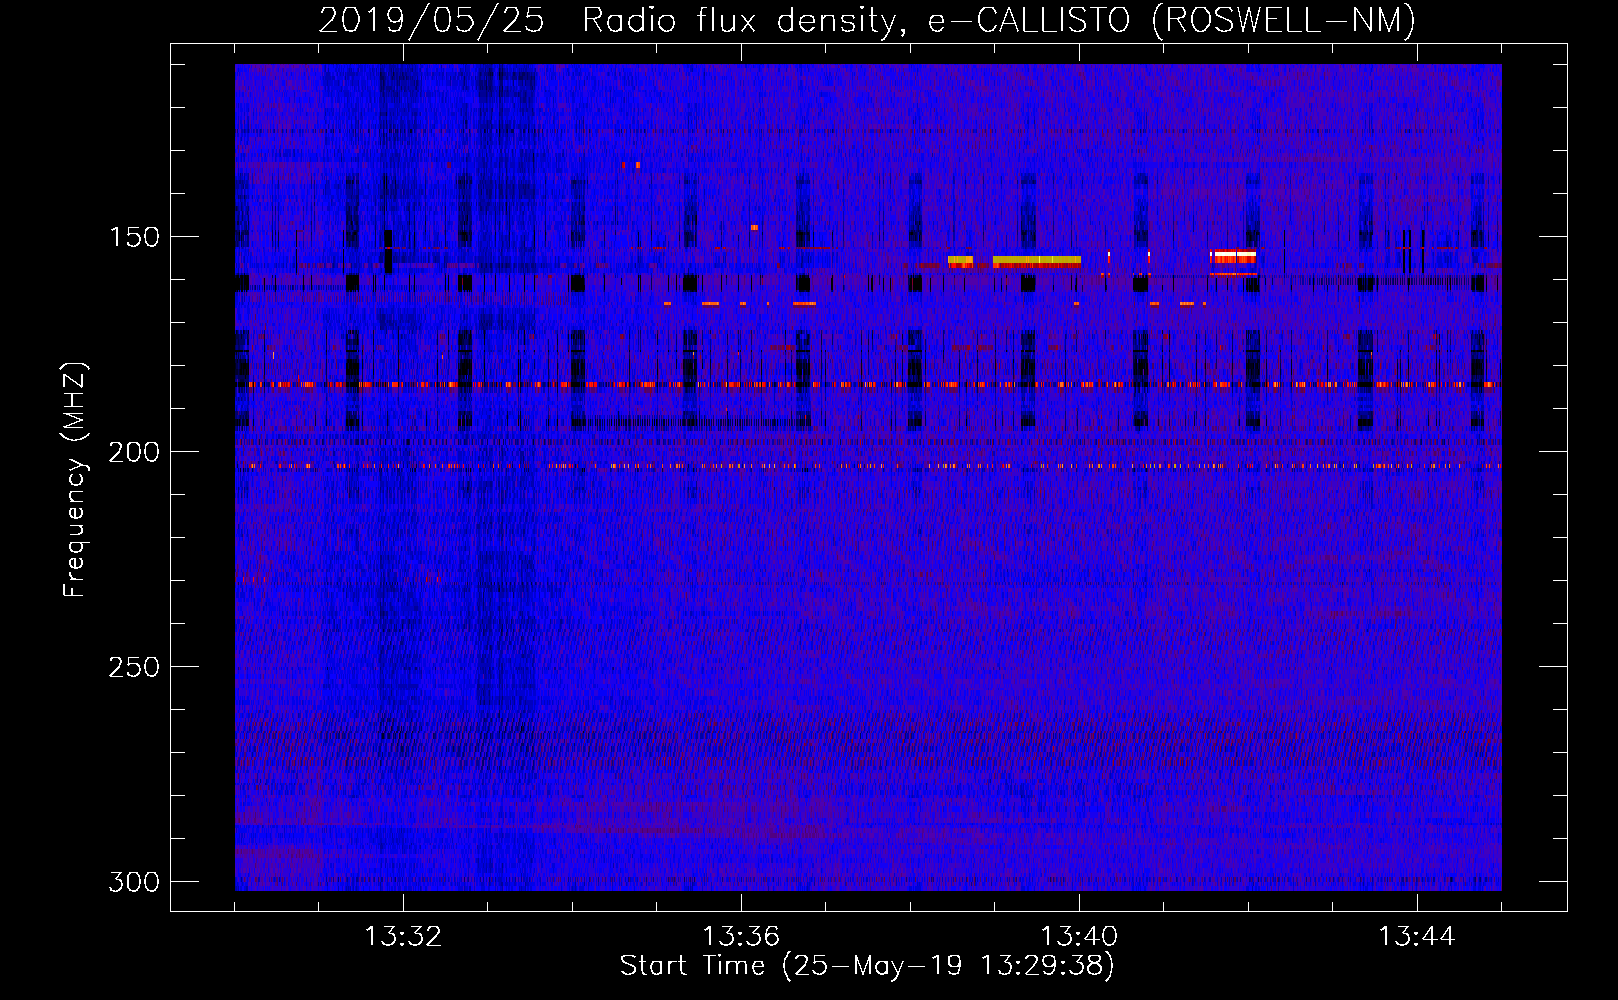
Task: Click the 300 frequency tick label
Action: point(134,882)
